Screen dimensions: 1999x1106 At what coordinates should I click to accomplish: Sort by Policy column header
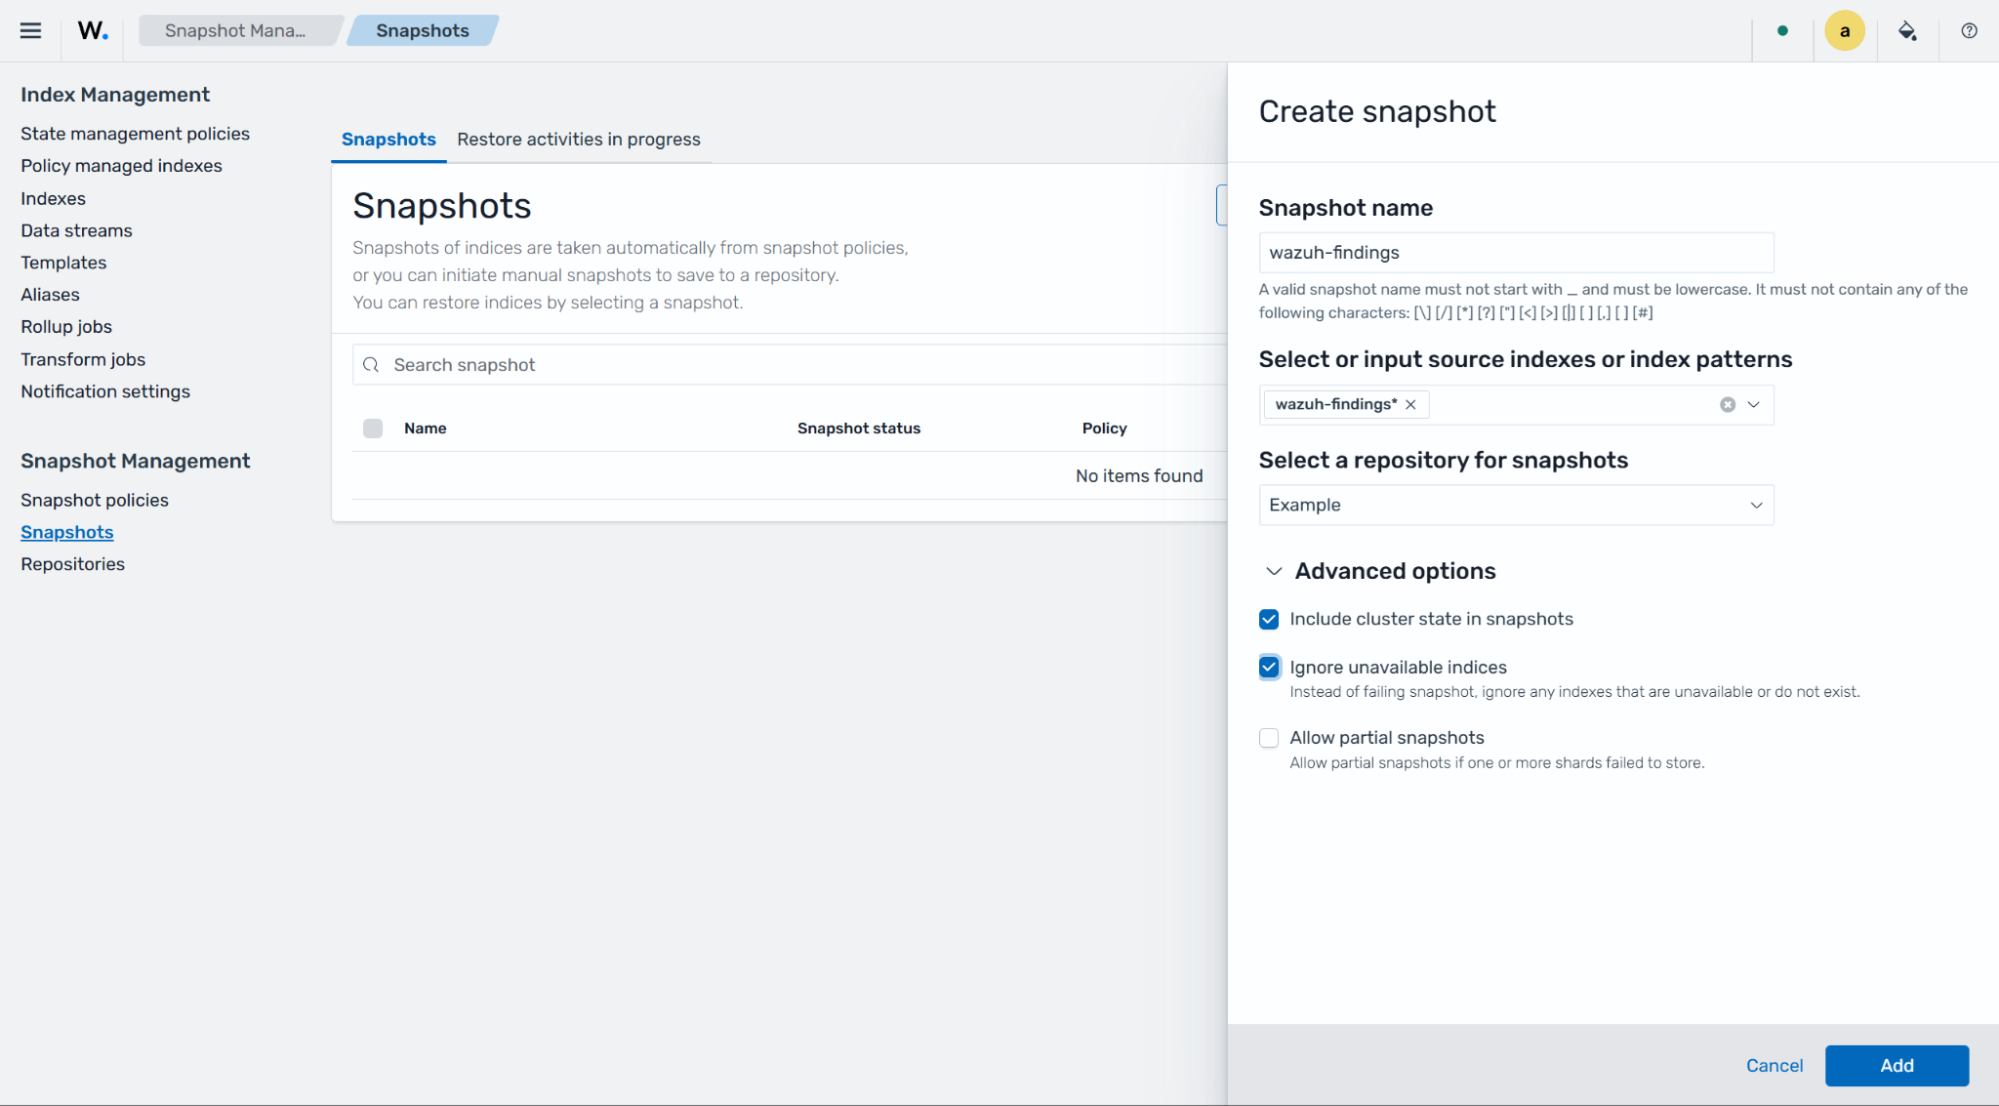(1104, 428)
